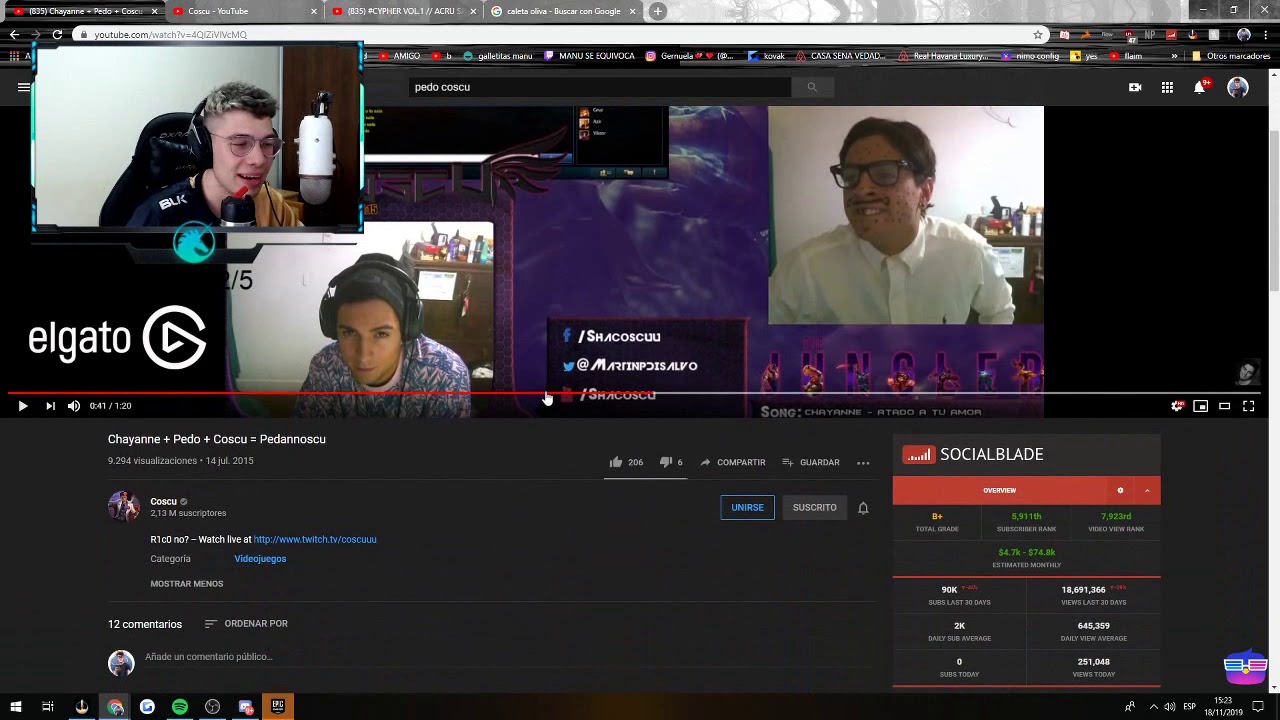The image size is (1280, 720).
Task: Open the Windows action center notifications
Action: click(1258, 707)
